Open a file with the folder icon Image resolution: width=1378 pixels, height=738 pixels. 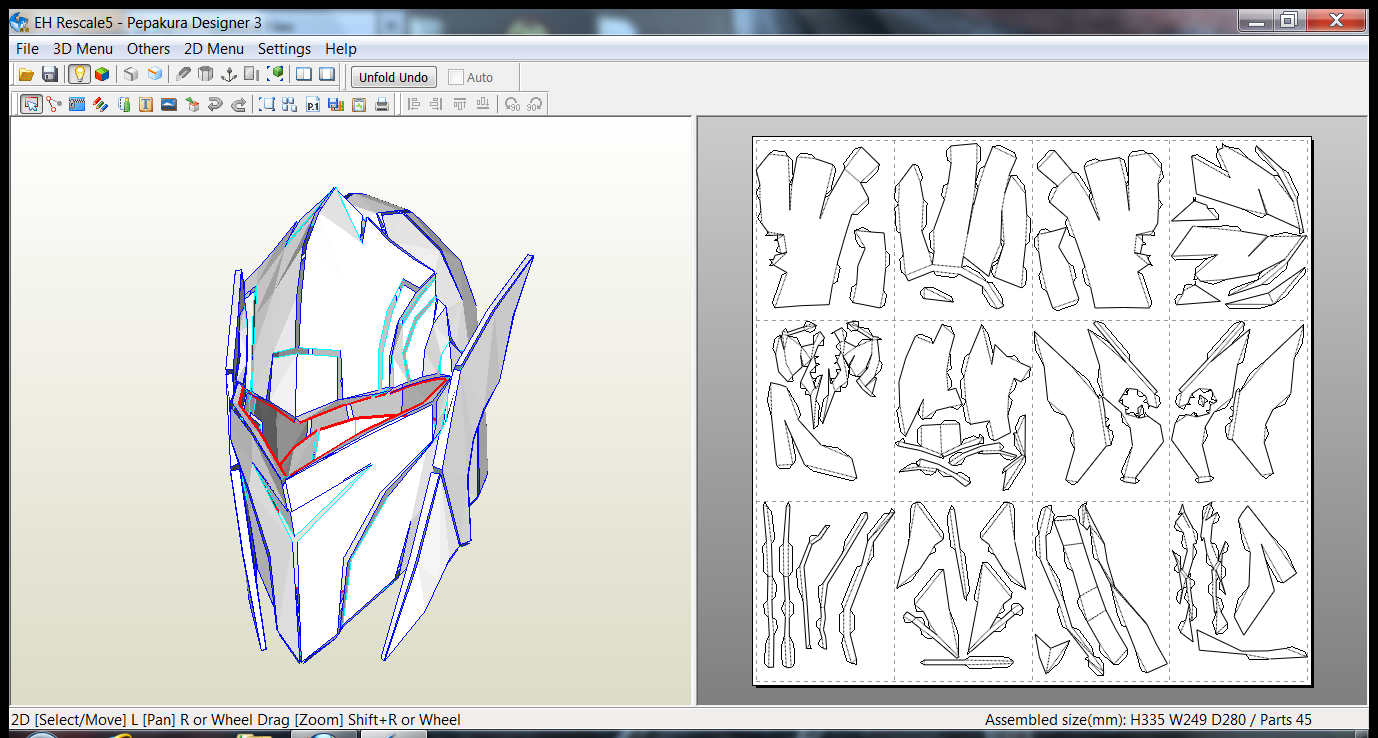27,75
